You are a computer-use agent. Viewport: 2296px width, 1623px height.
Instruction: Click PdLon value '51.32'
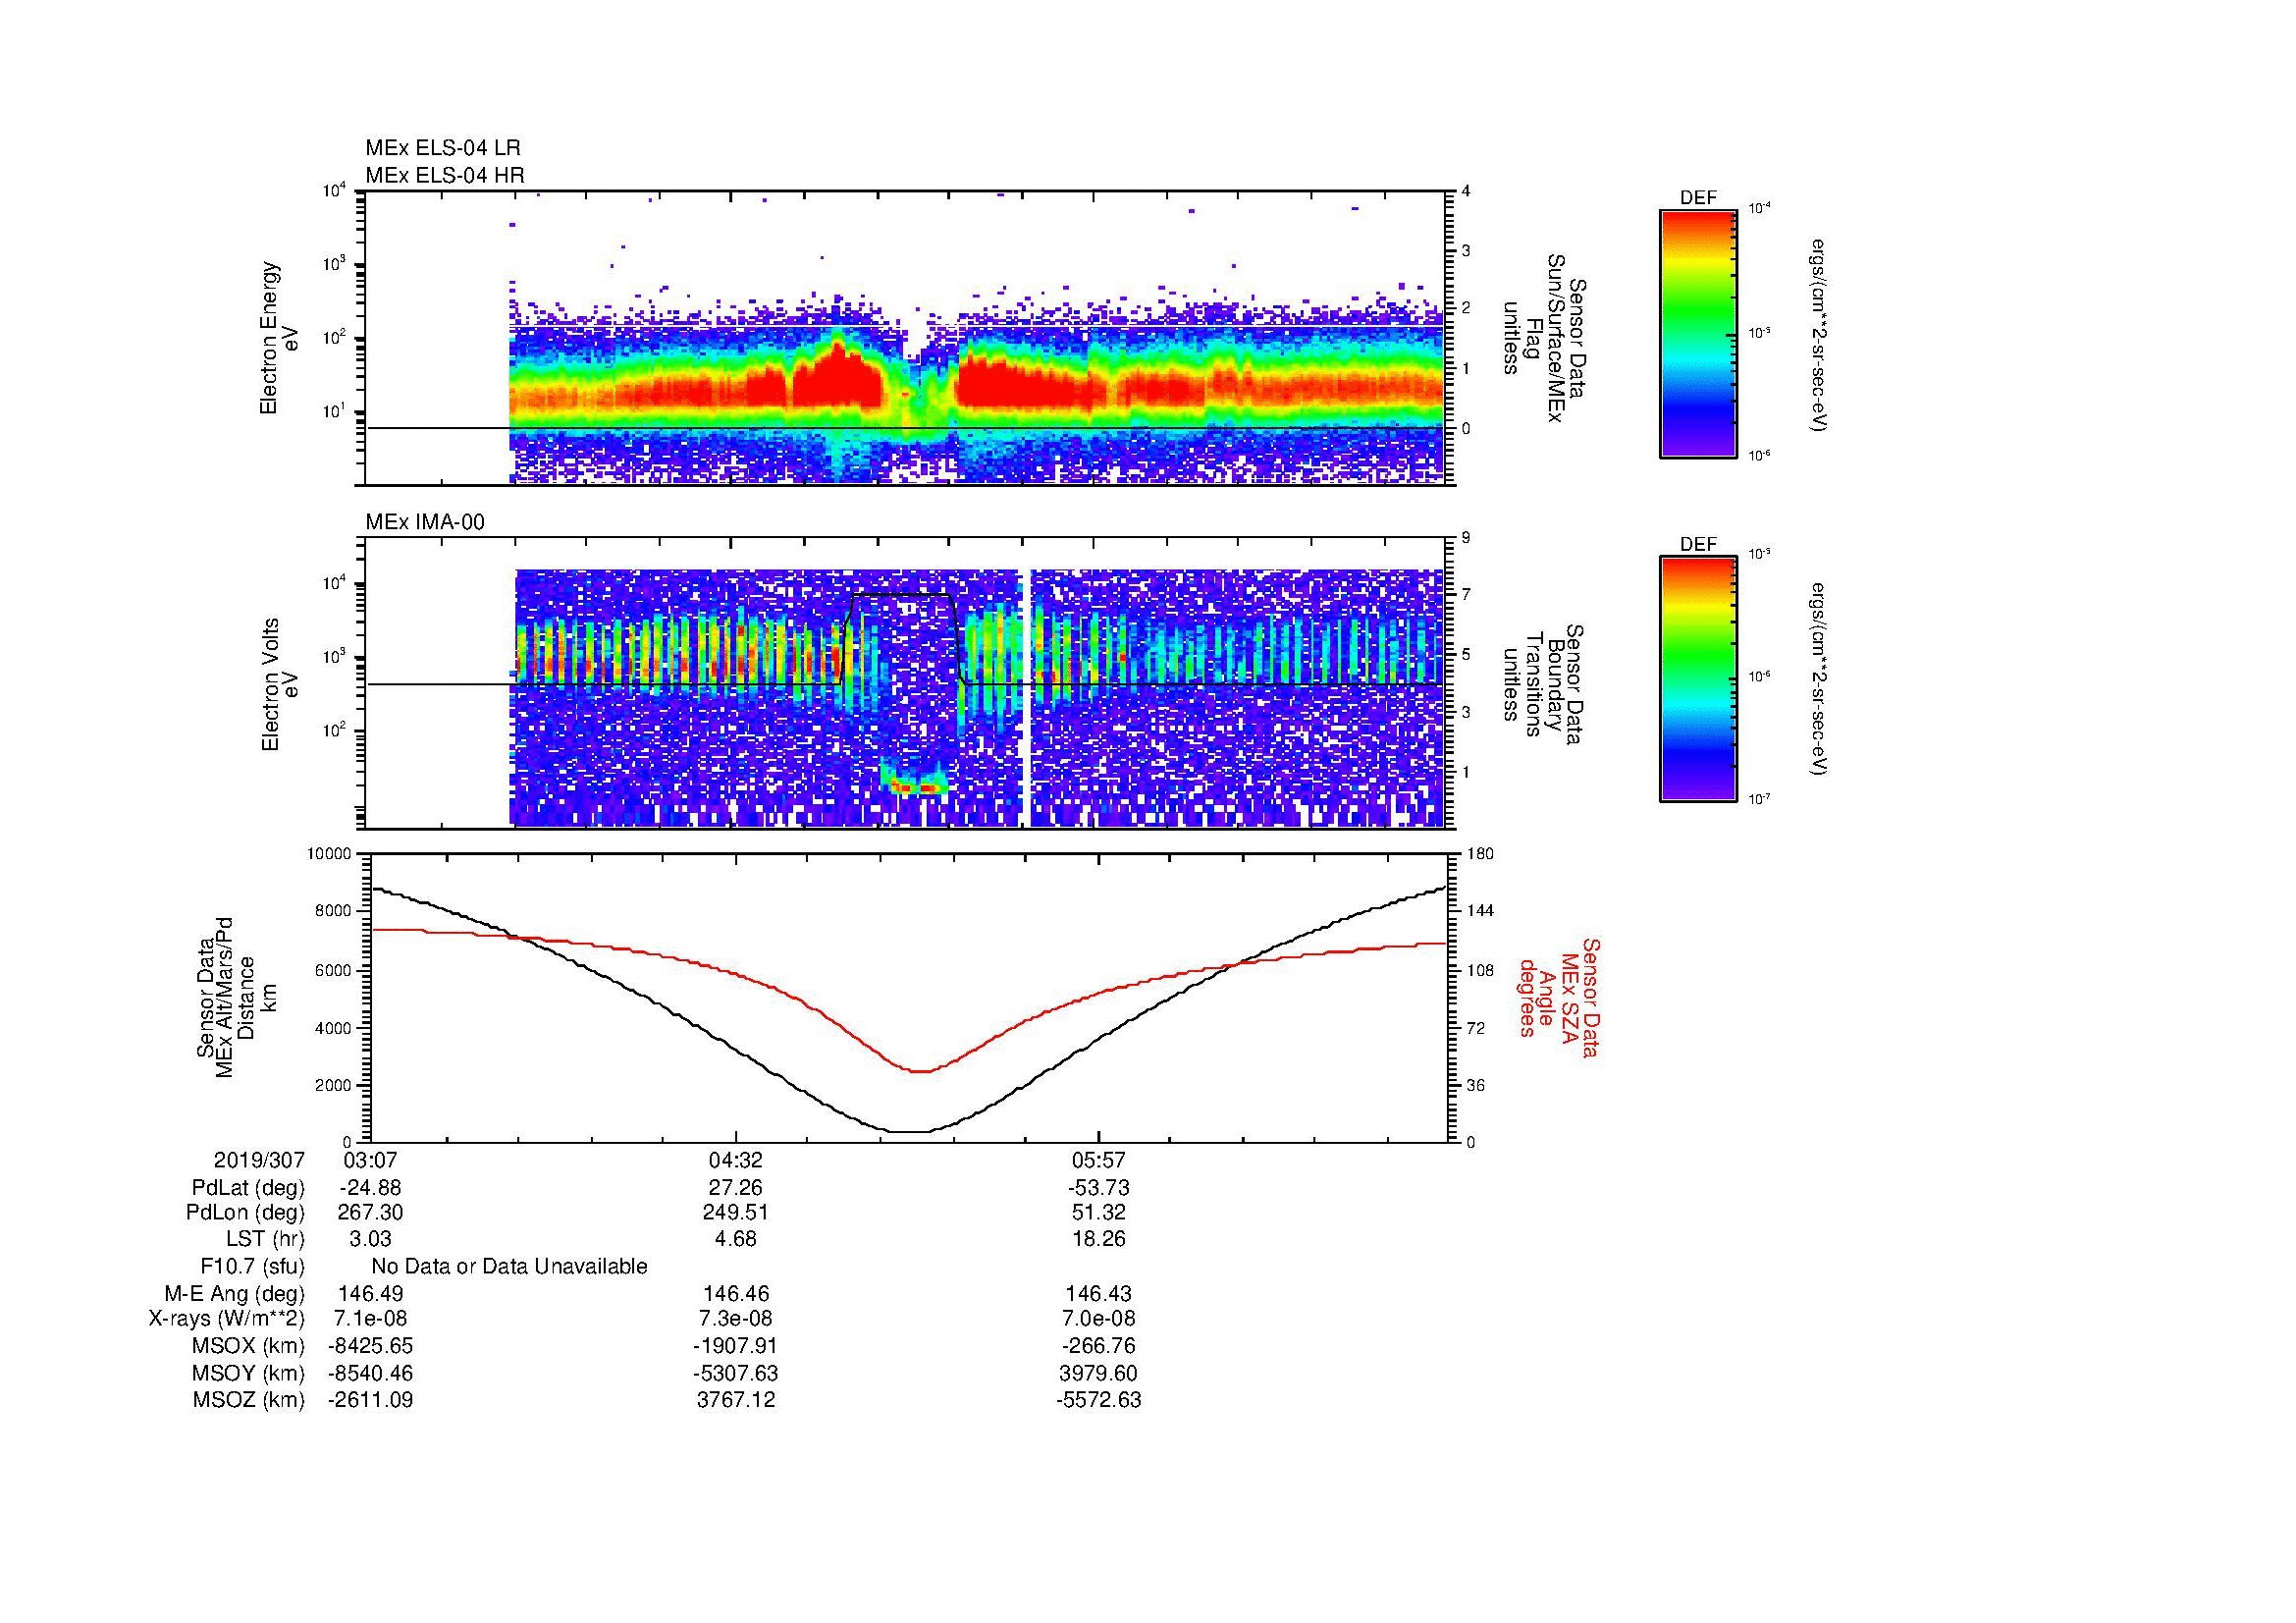(1099, 1213)
